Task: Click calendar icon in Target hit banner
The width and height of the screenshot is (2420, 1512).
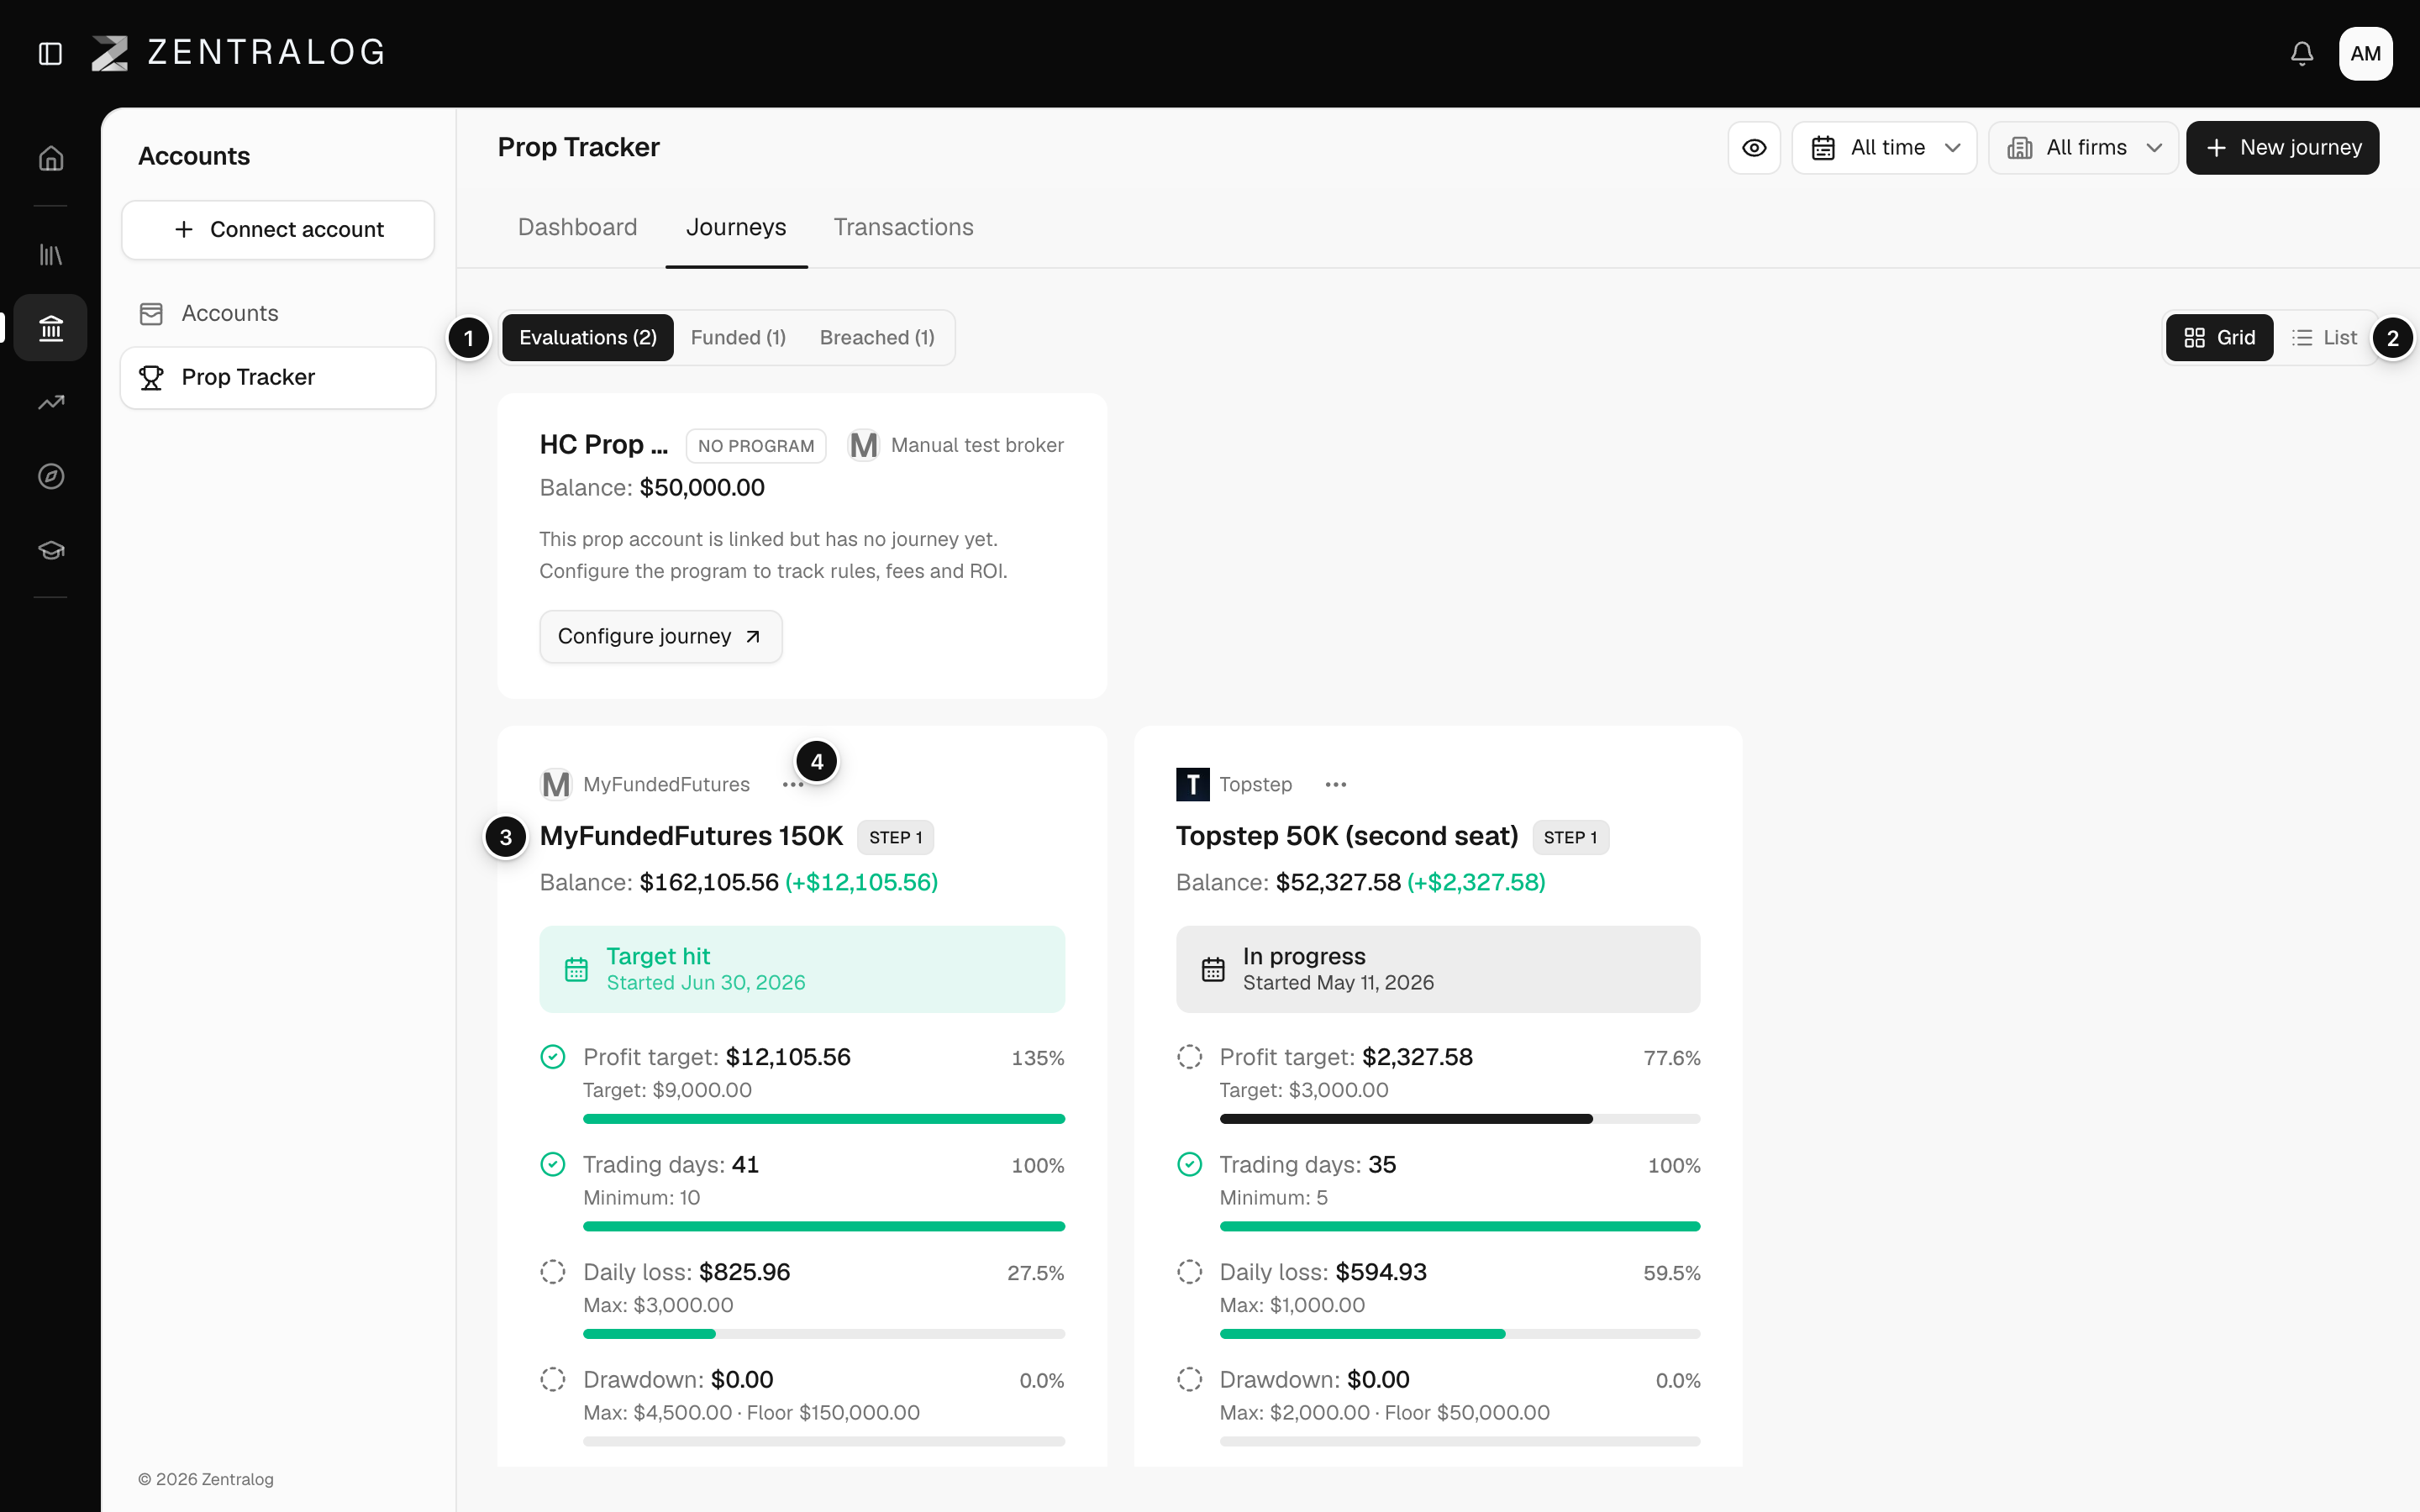Action: 576,969
